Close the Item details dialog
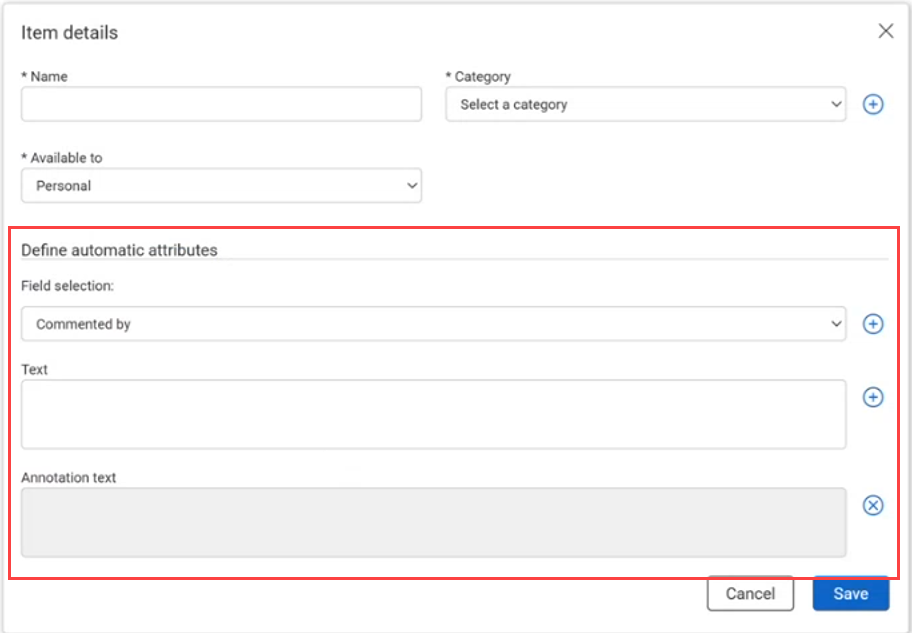 [x=885, y=31]
